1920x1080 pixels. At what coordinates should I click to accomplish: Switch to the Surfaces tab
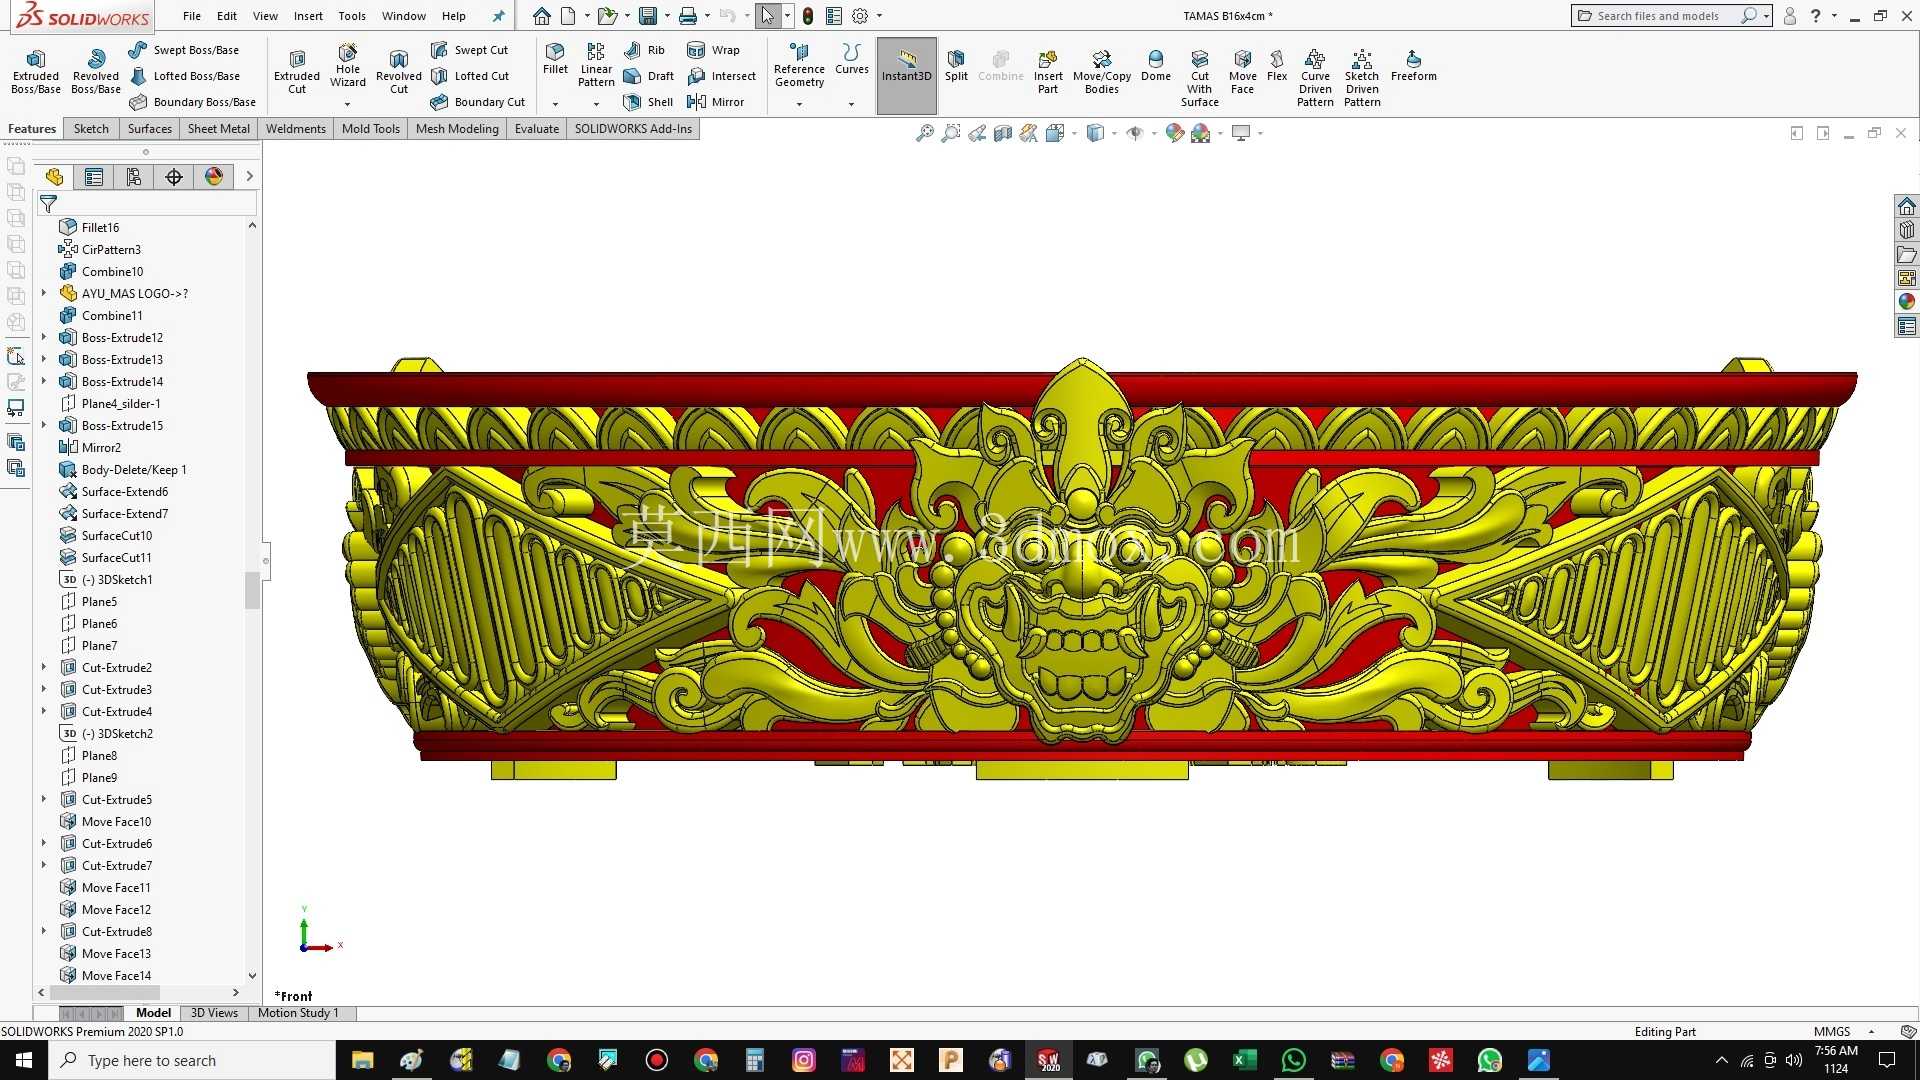pos(150,129)
